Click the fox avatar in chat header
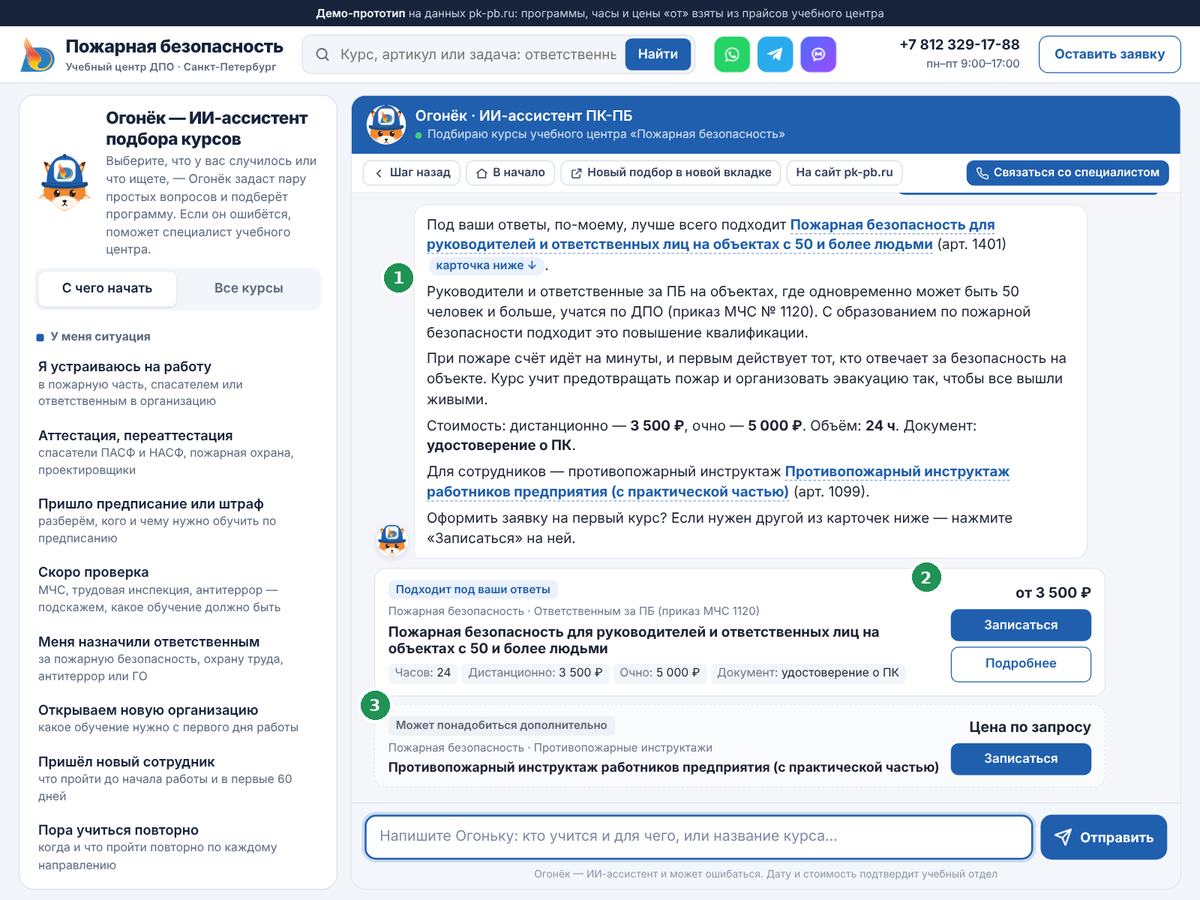The height and width of the screenshot is (900, 1200). [386, 124]
